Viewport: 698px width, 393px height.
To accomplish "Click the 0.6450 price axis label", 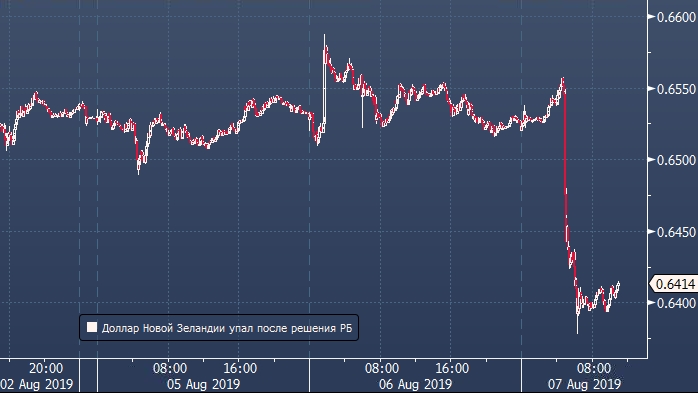I will point(676,232).
